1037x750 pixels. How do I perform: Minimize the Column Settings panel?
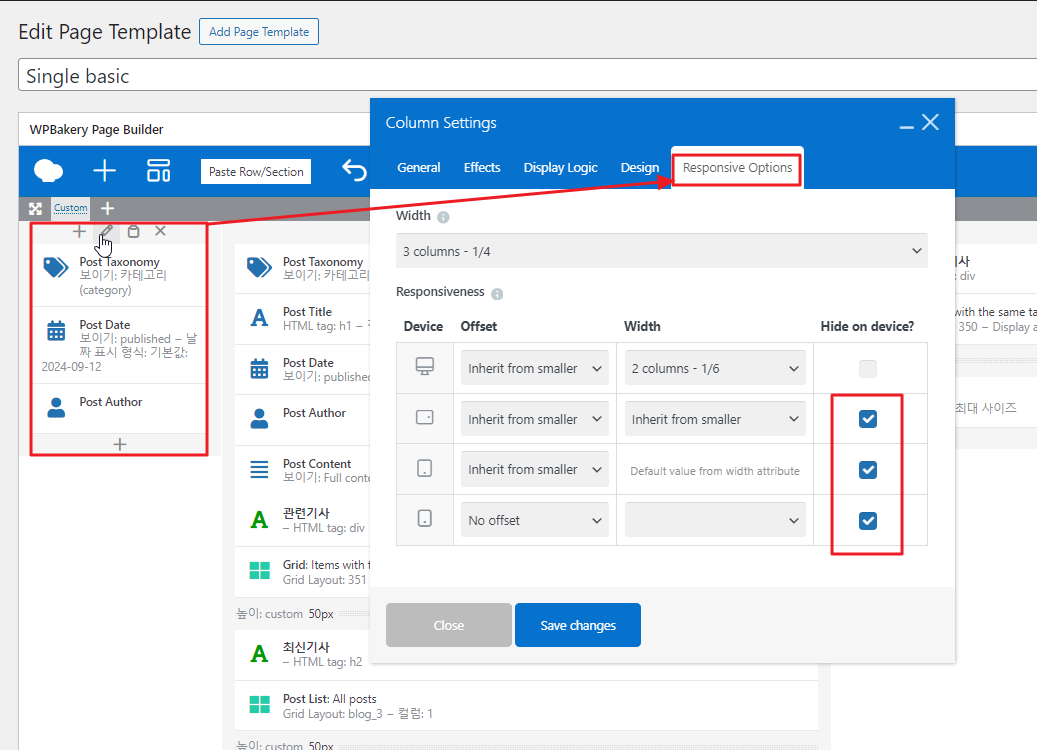(907, 126)
